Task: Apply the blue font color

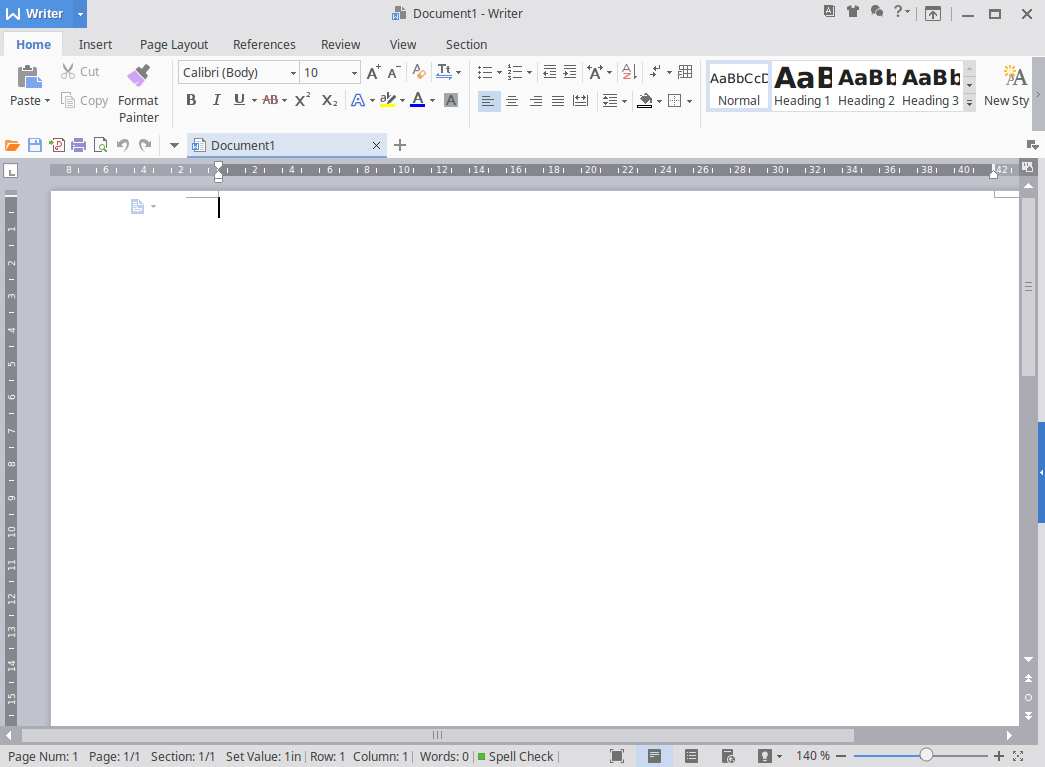Action: click(418, 100)
